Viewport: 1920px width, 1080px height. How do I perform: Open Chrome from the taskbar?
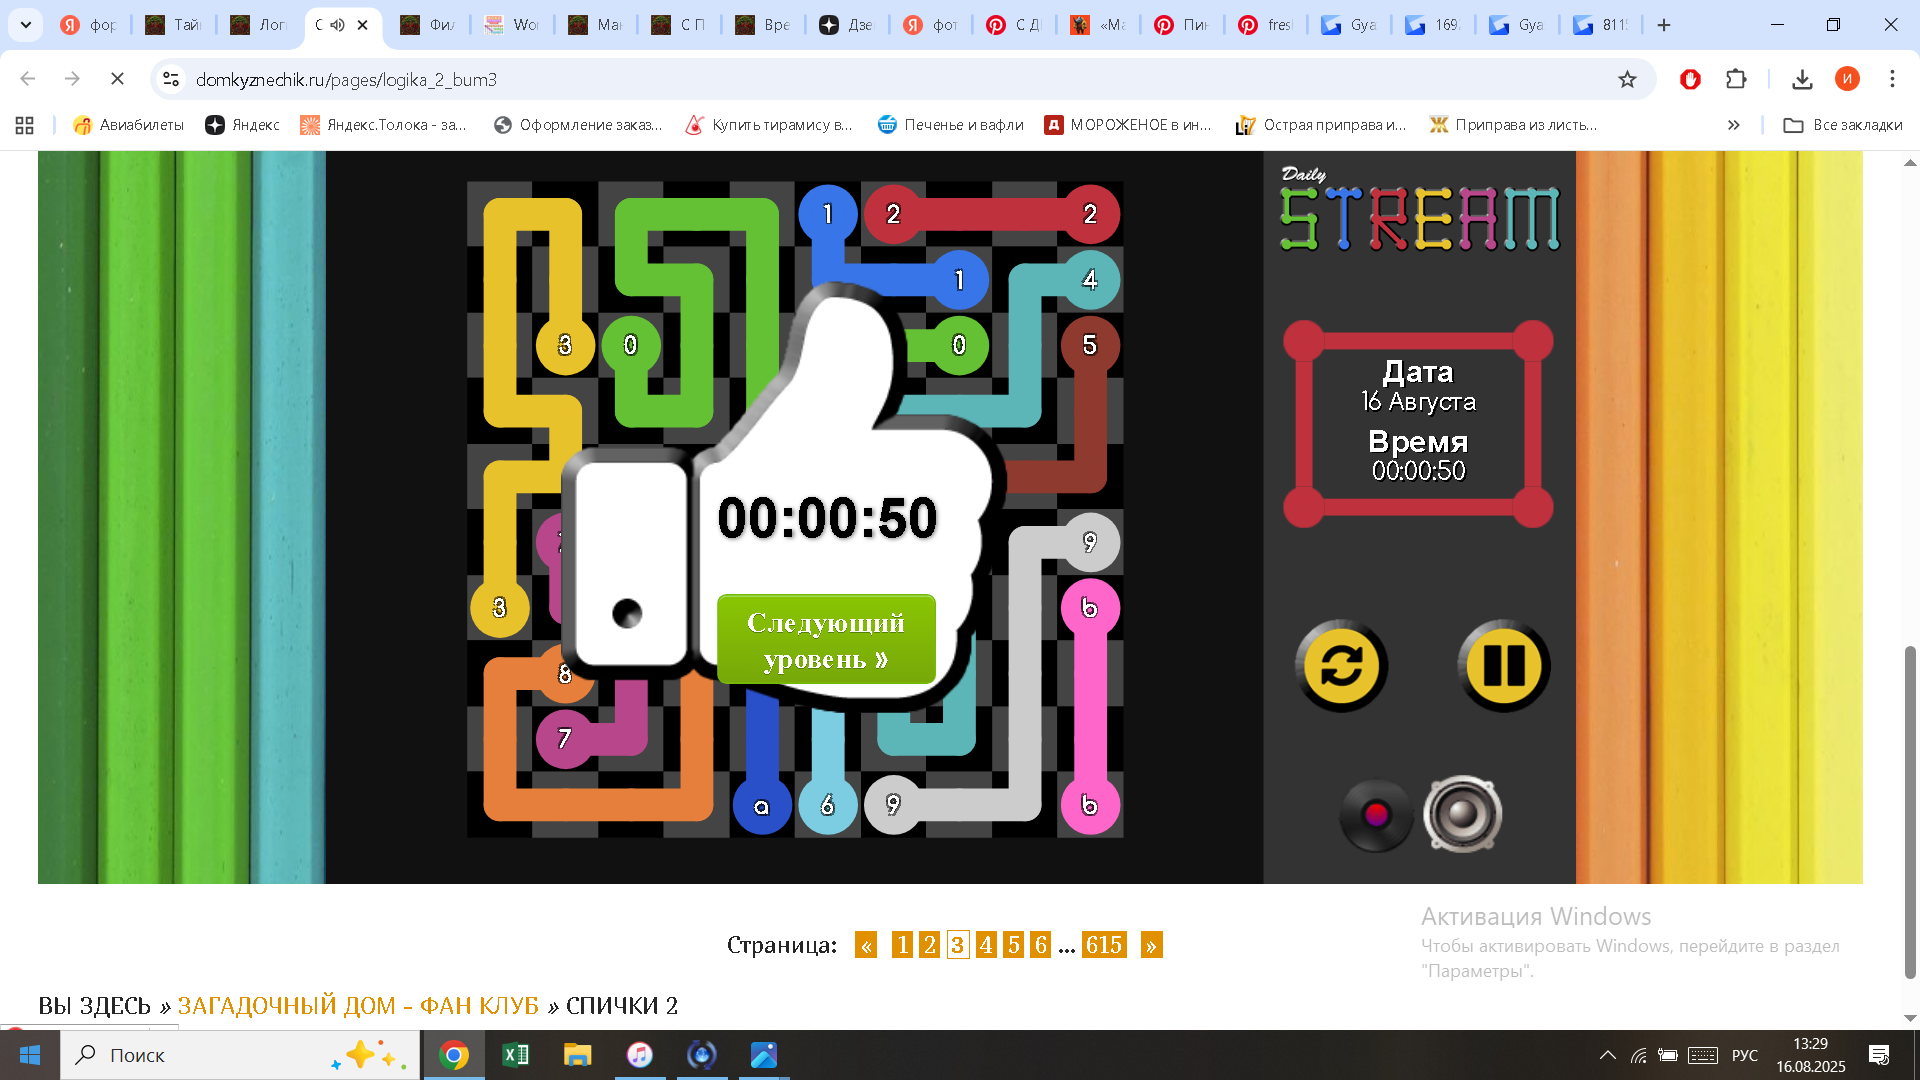point(454,1055)
